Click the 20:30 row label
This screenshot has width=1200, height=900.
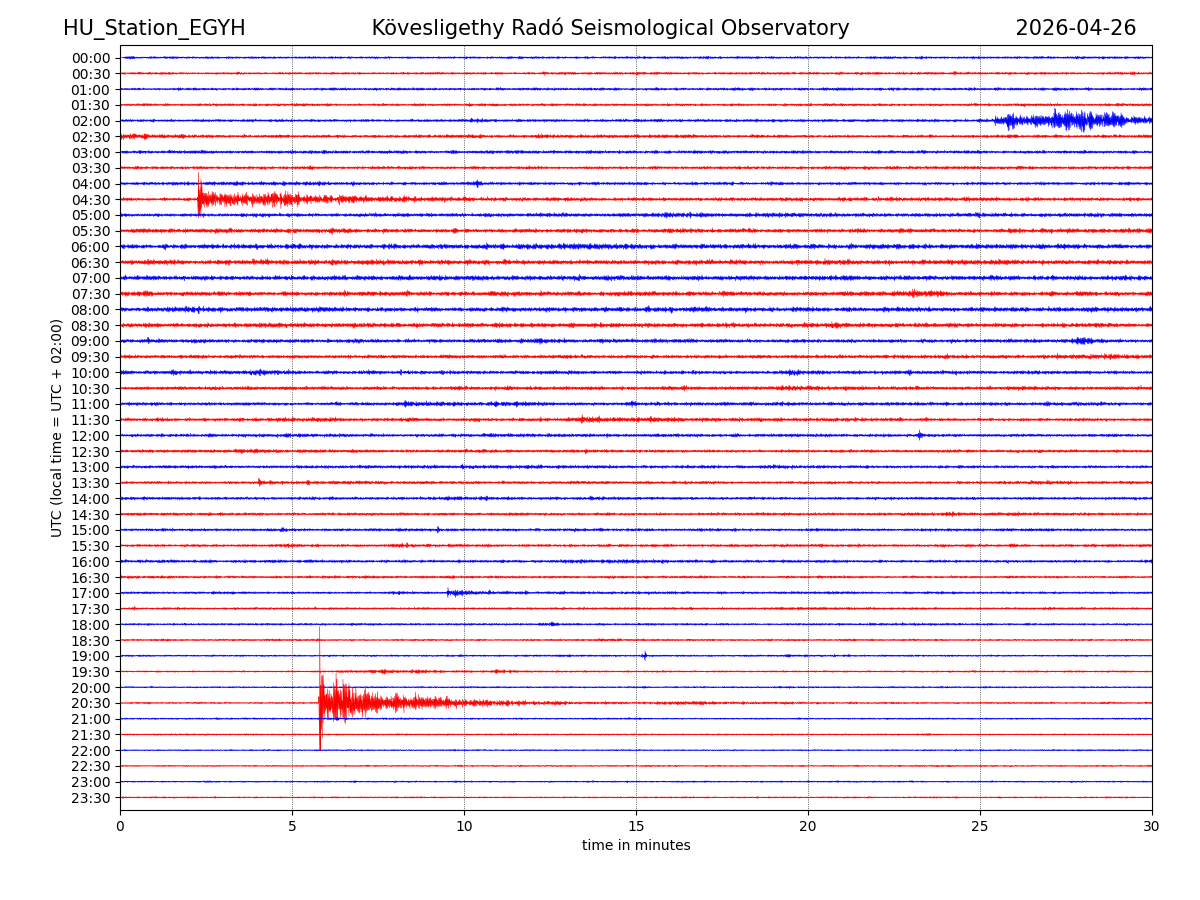(x=90, y=703)
